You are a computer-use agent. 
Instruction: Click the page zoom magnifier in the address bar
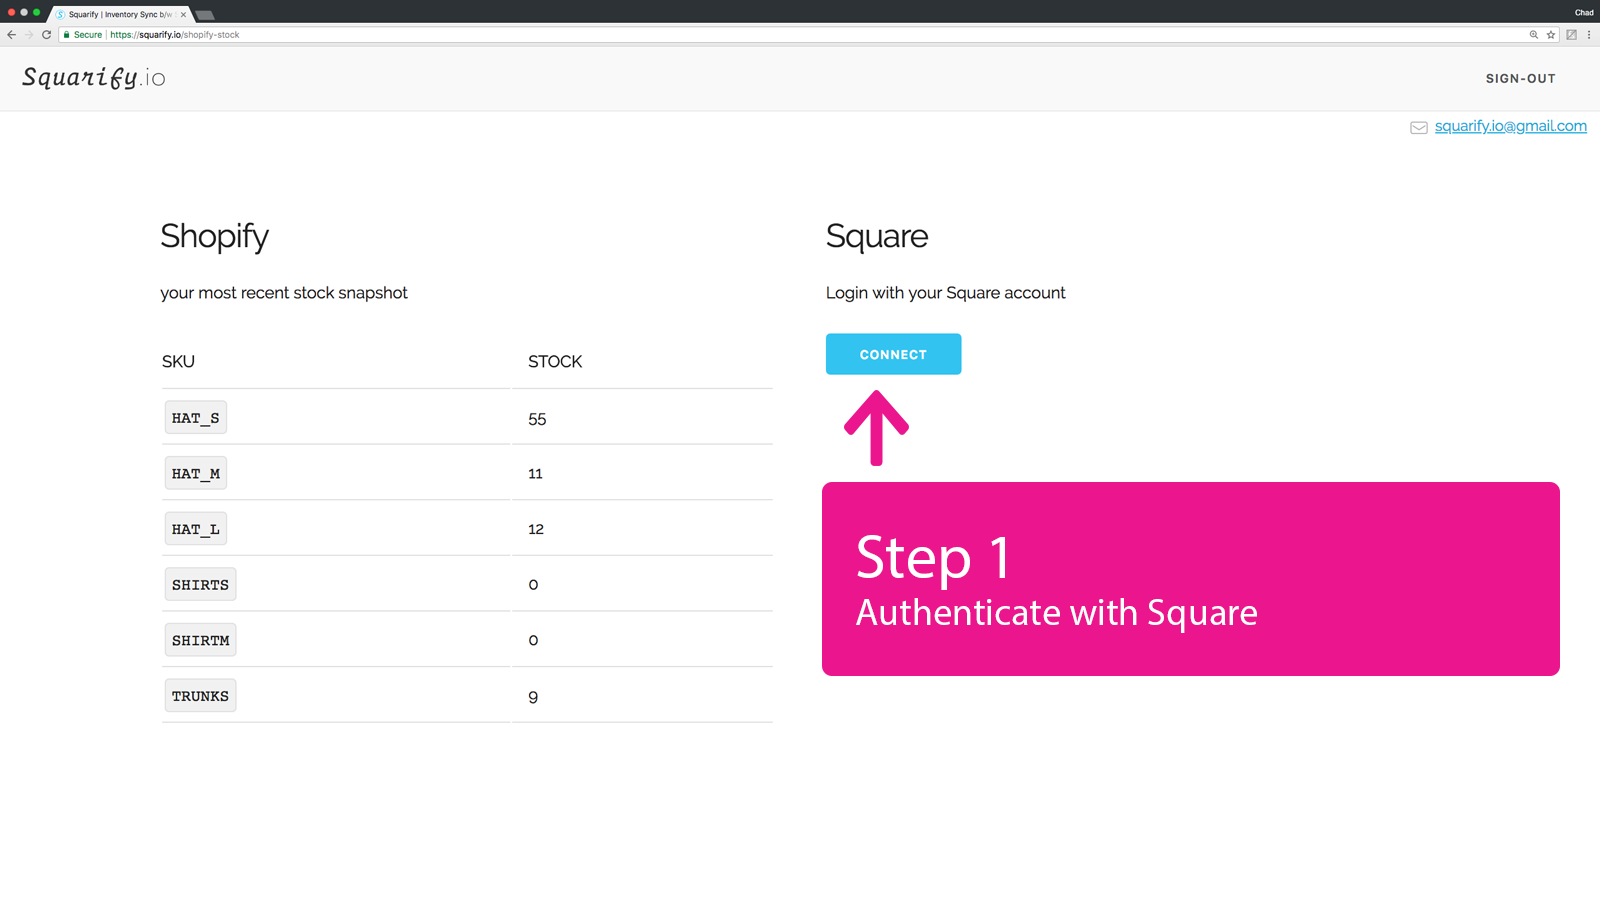tap(1533, 34)
